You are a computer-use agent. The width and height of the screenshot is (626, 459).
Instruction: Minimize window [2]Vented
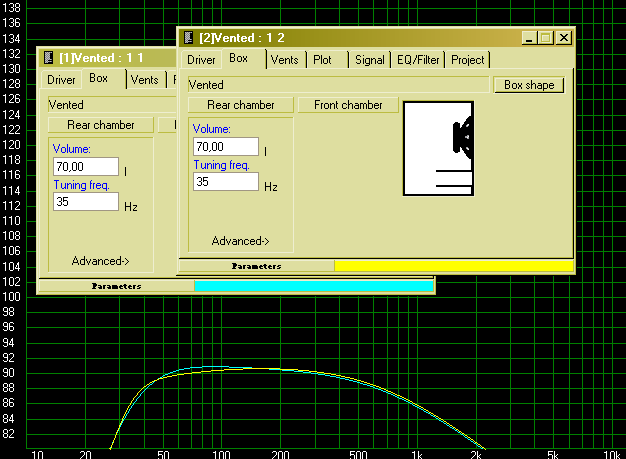click(x=529, y=38)
